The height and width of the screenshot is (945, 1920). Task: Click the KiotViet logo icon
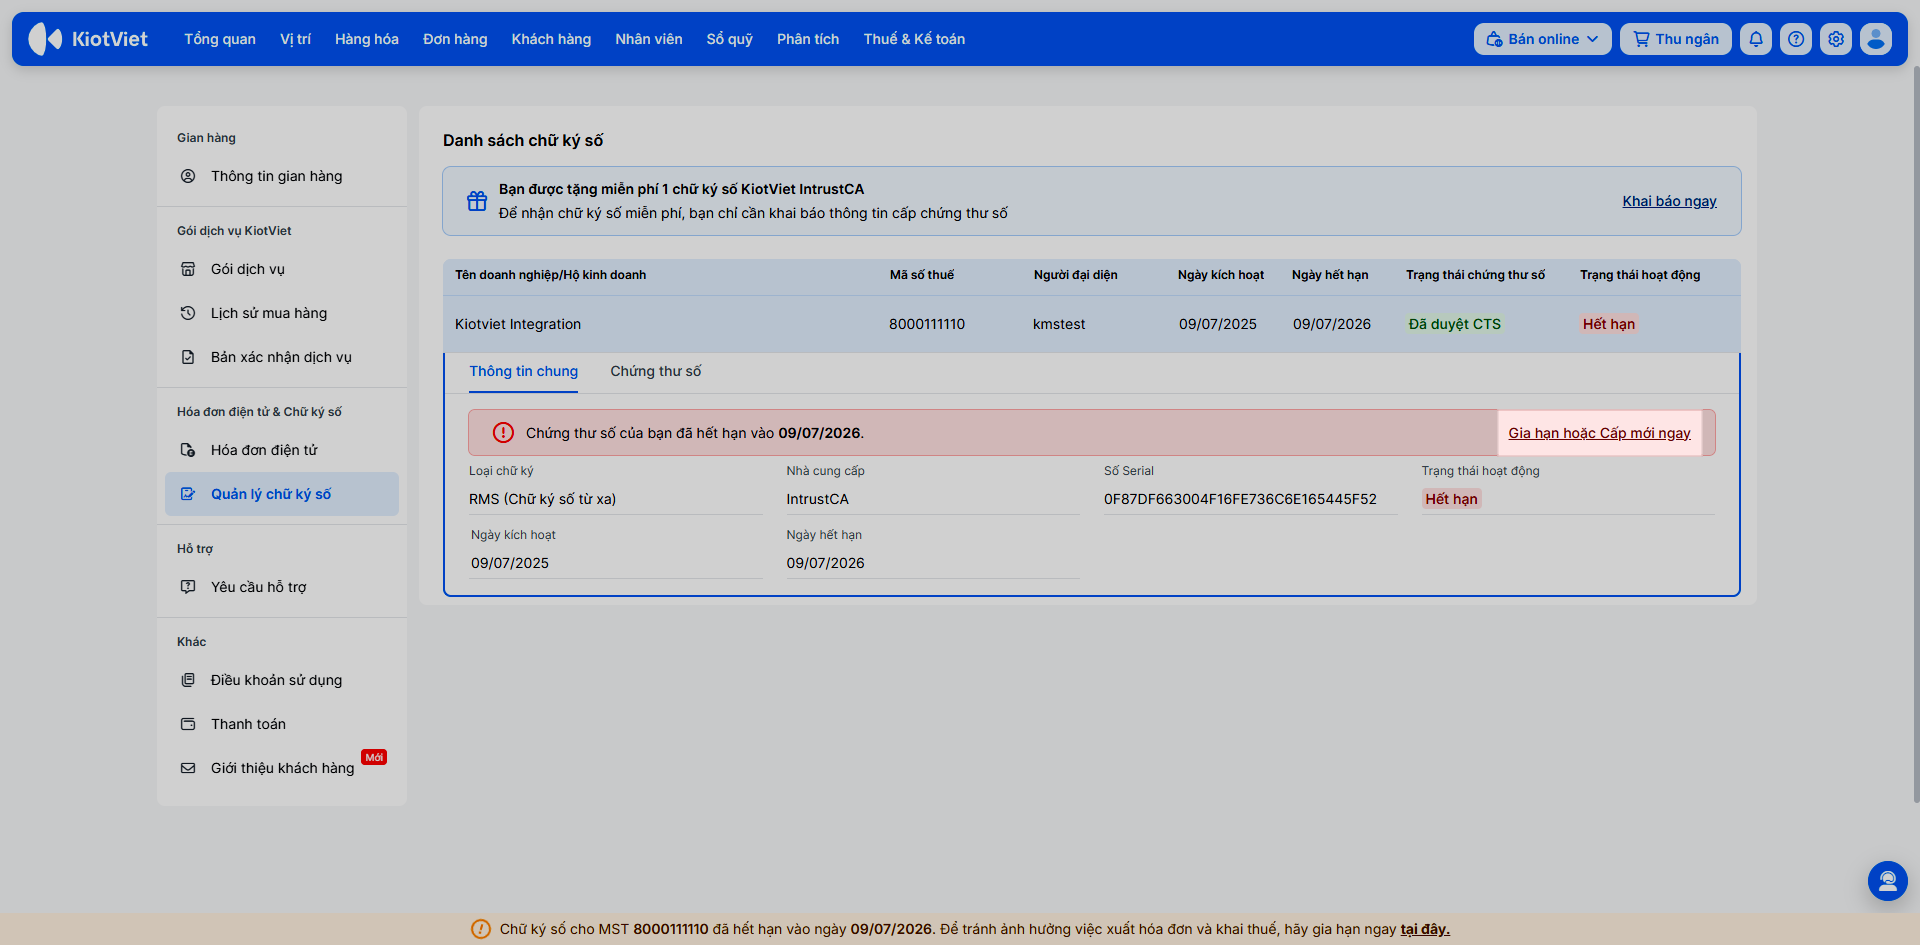(x=45, y=39)
